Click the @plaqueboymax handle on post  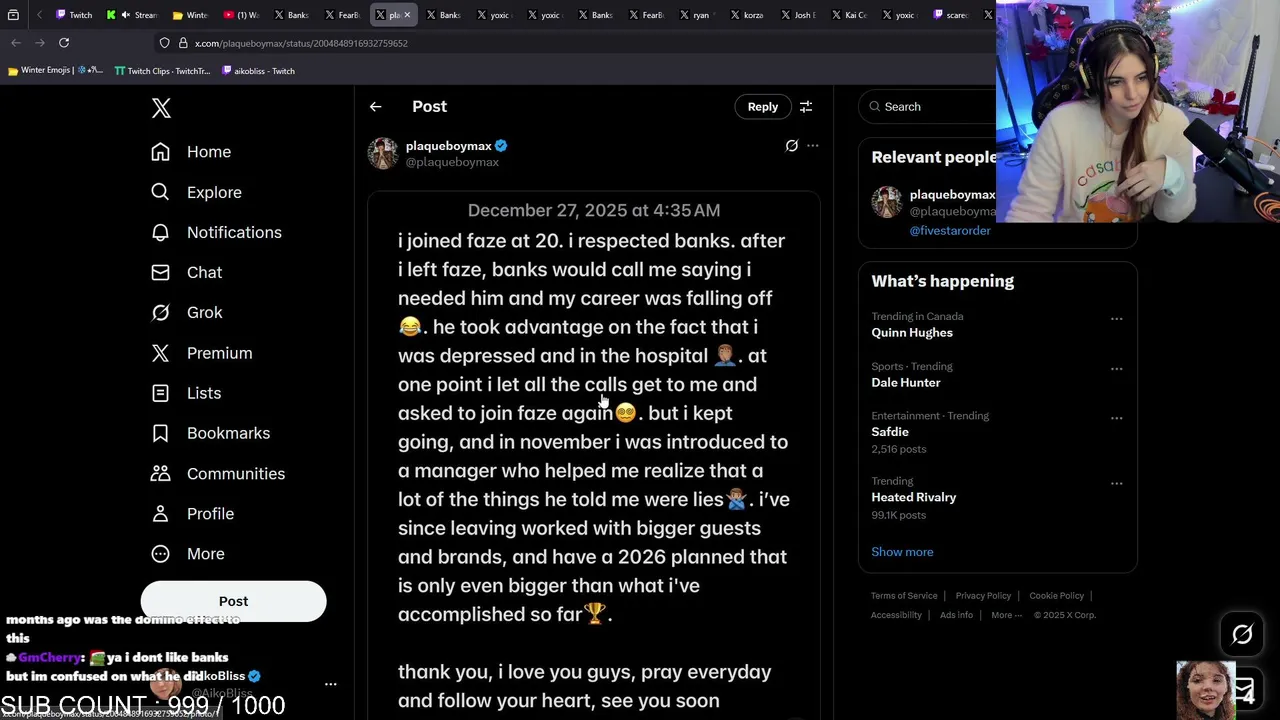click(x=452, y=162)
